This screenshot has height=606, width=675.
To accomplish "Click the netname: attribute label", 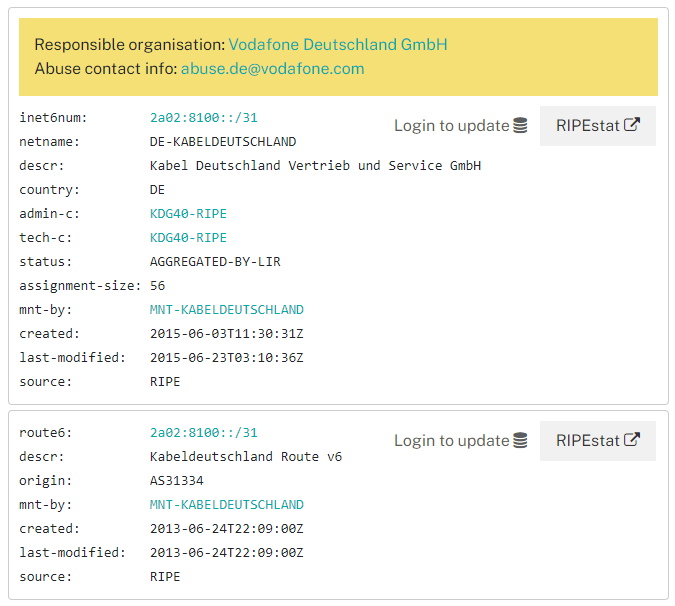I will 49,142.
